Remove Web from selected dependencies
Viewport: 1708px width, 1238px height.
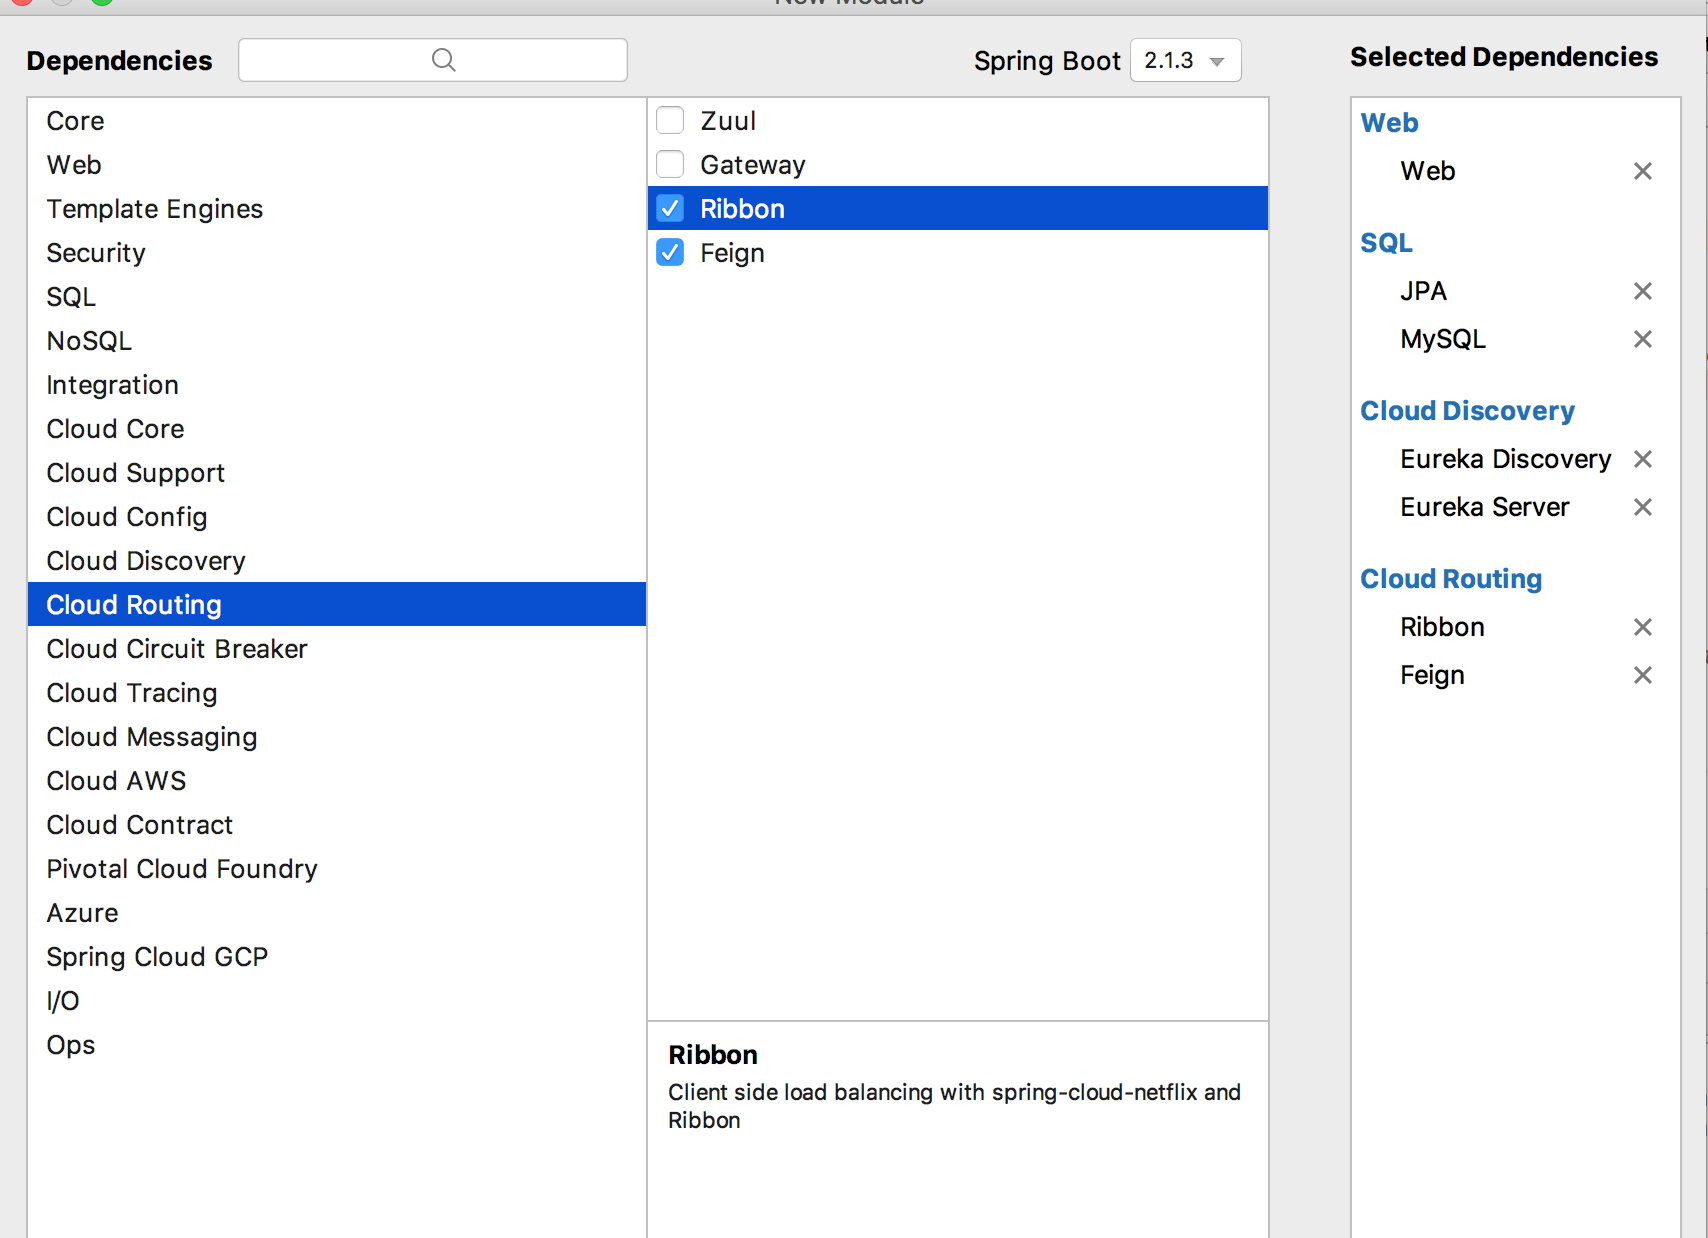1642,171
